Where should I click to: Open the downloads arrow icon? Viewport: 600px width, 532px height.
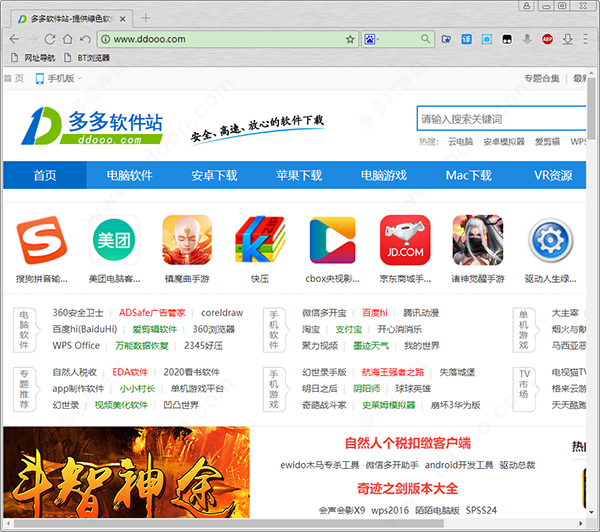pos(567,39)
